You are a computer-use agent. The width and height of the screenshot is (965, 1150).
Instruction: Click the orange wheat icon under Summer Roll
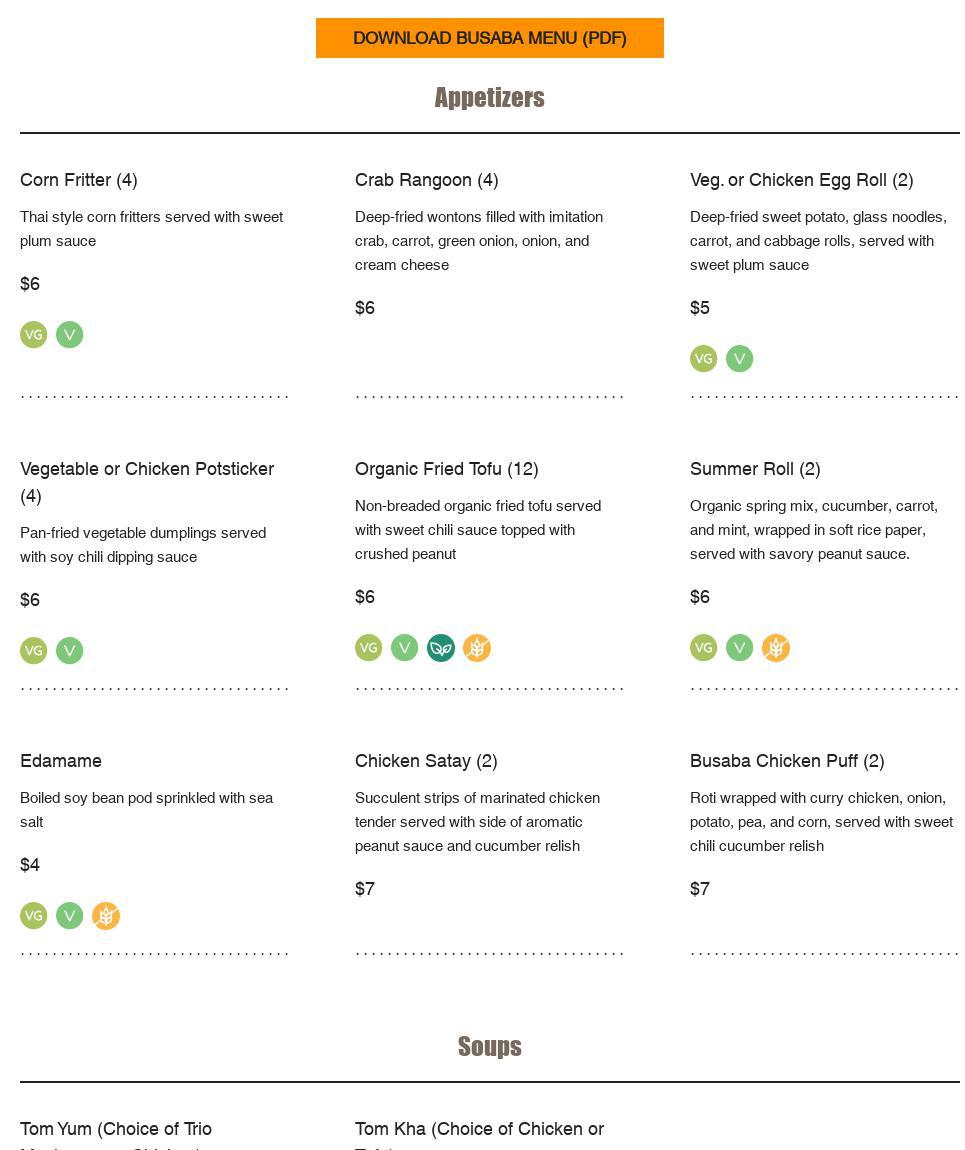pyautogui.click(x=776, y=648)
